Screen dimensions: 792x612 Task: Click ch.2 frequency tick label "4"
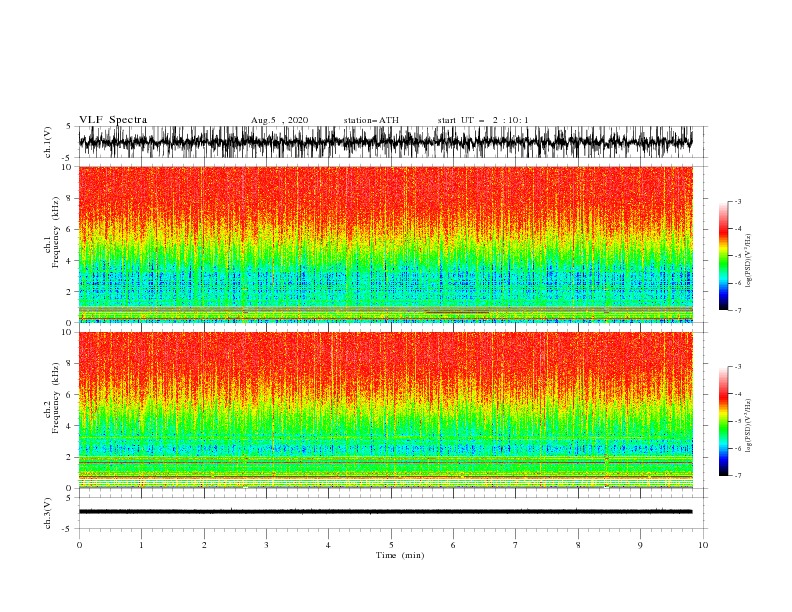(69, 426)
